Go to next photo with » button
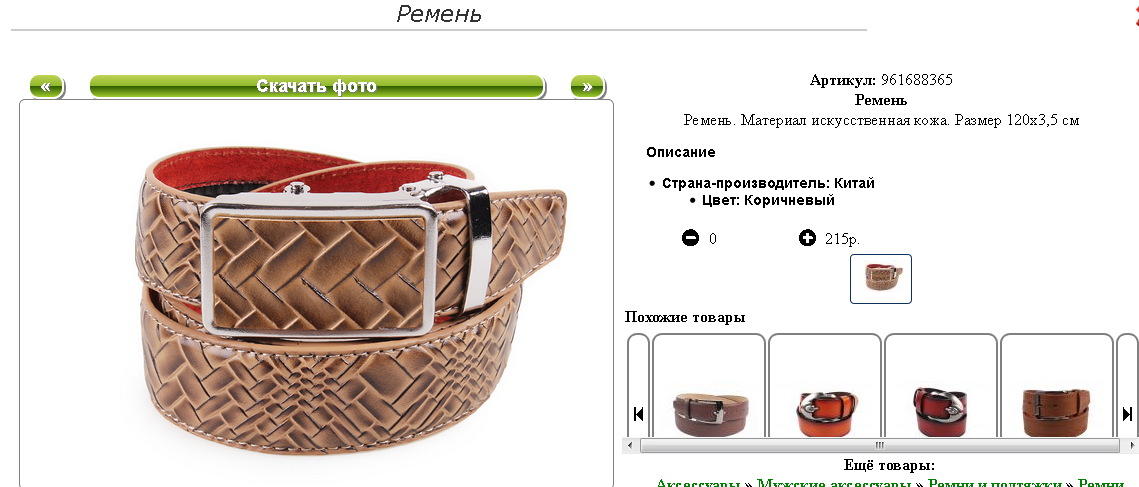The height and width of the screenshot is (487, 1139). pyautogui.click(x=587, y=86)
